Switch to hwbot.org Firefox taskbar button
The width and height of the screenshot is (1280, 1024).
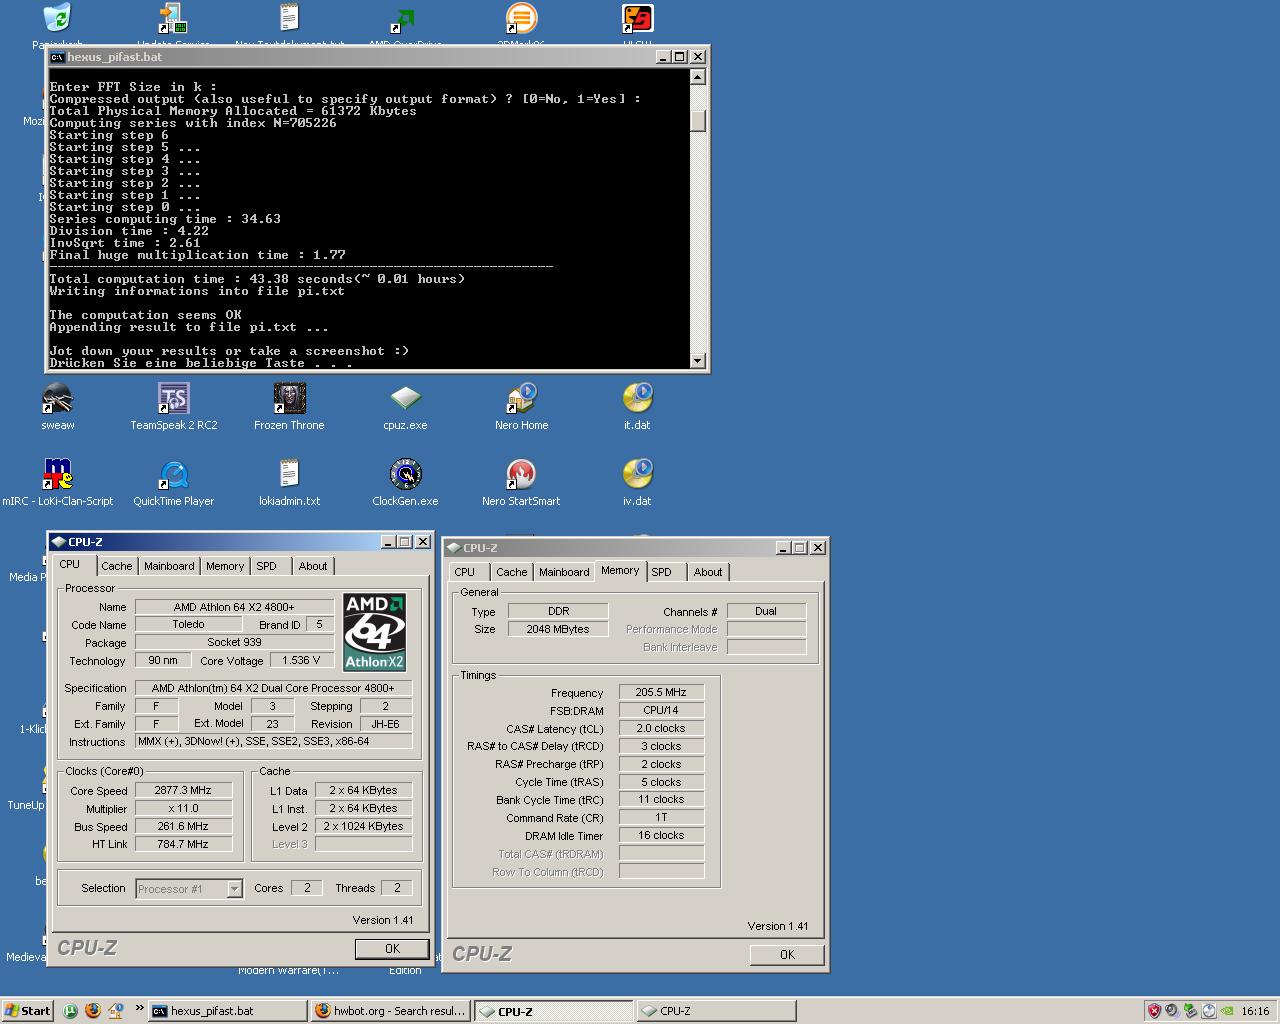[x=390, y=1011]
